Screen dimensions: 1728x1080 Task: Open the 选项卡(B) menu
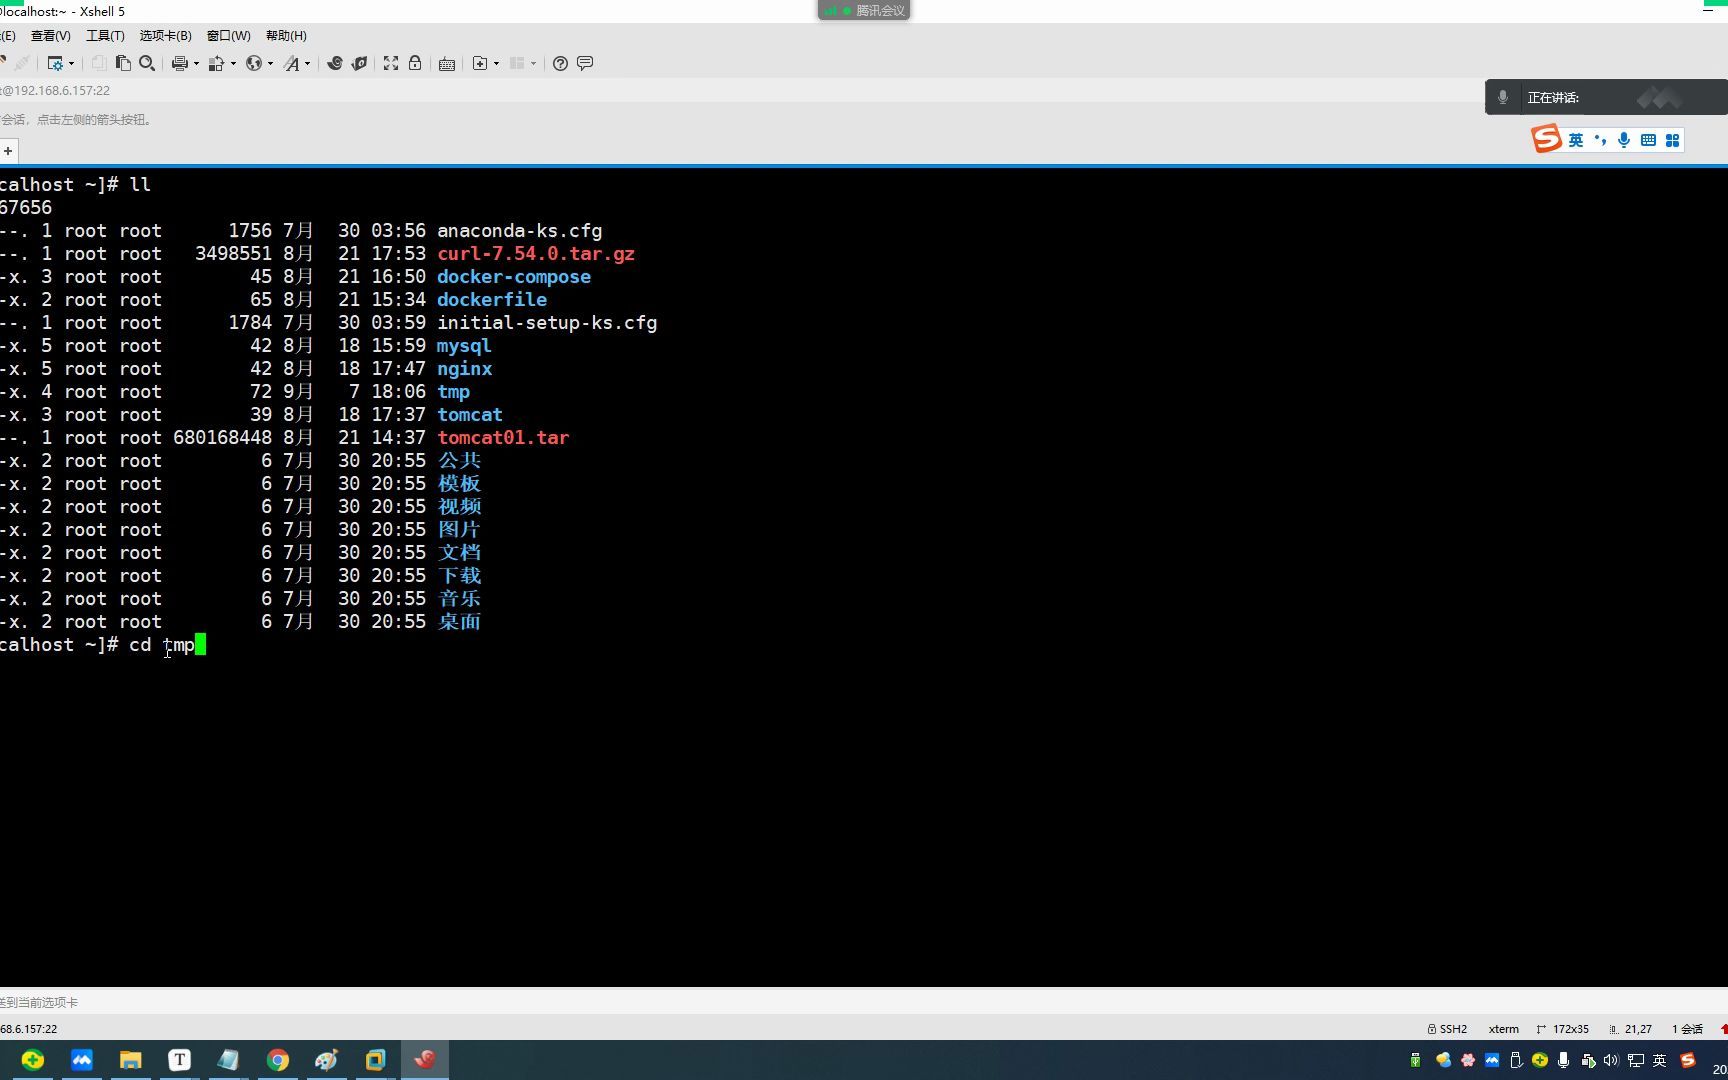click(165, 36)
